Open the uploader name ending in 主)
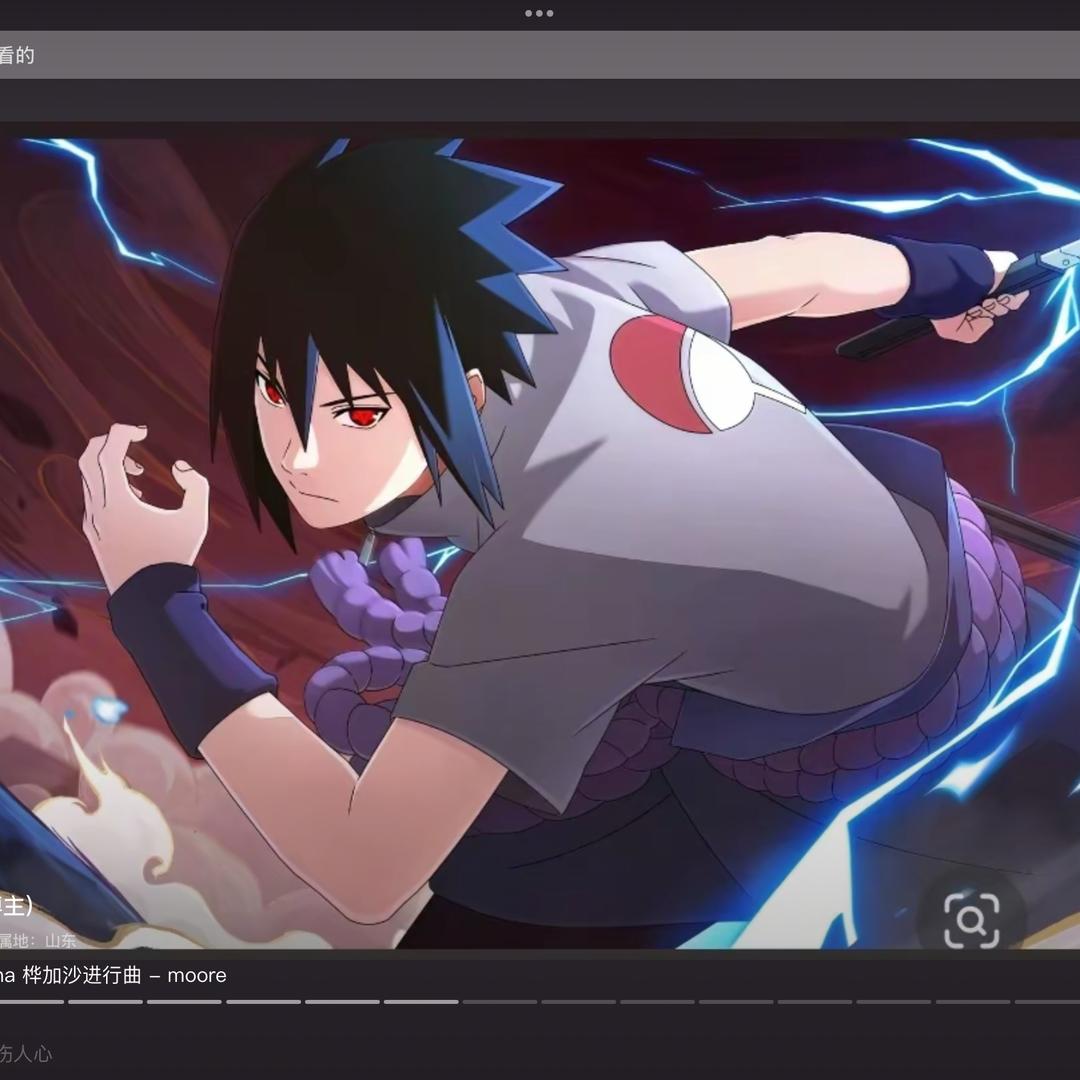Viewport: 1080px width, 1080px height. click(16, 906)
